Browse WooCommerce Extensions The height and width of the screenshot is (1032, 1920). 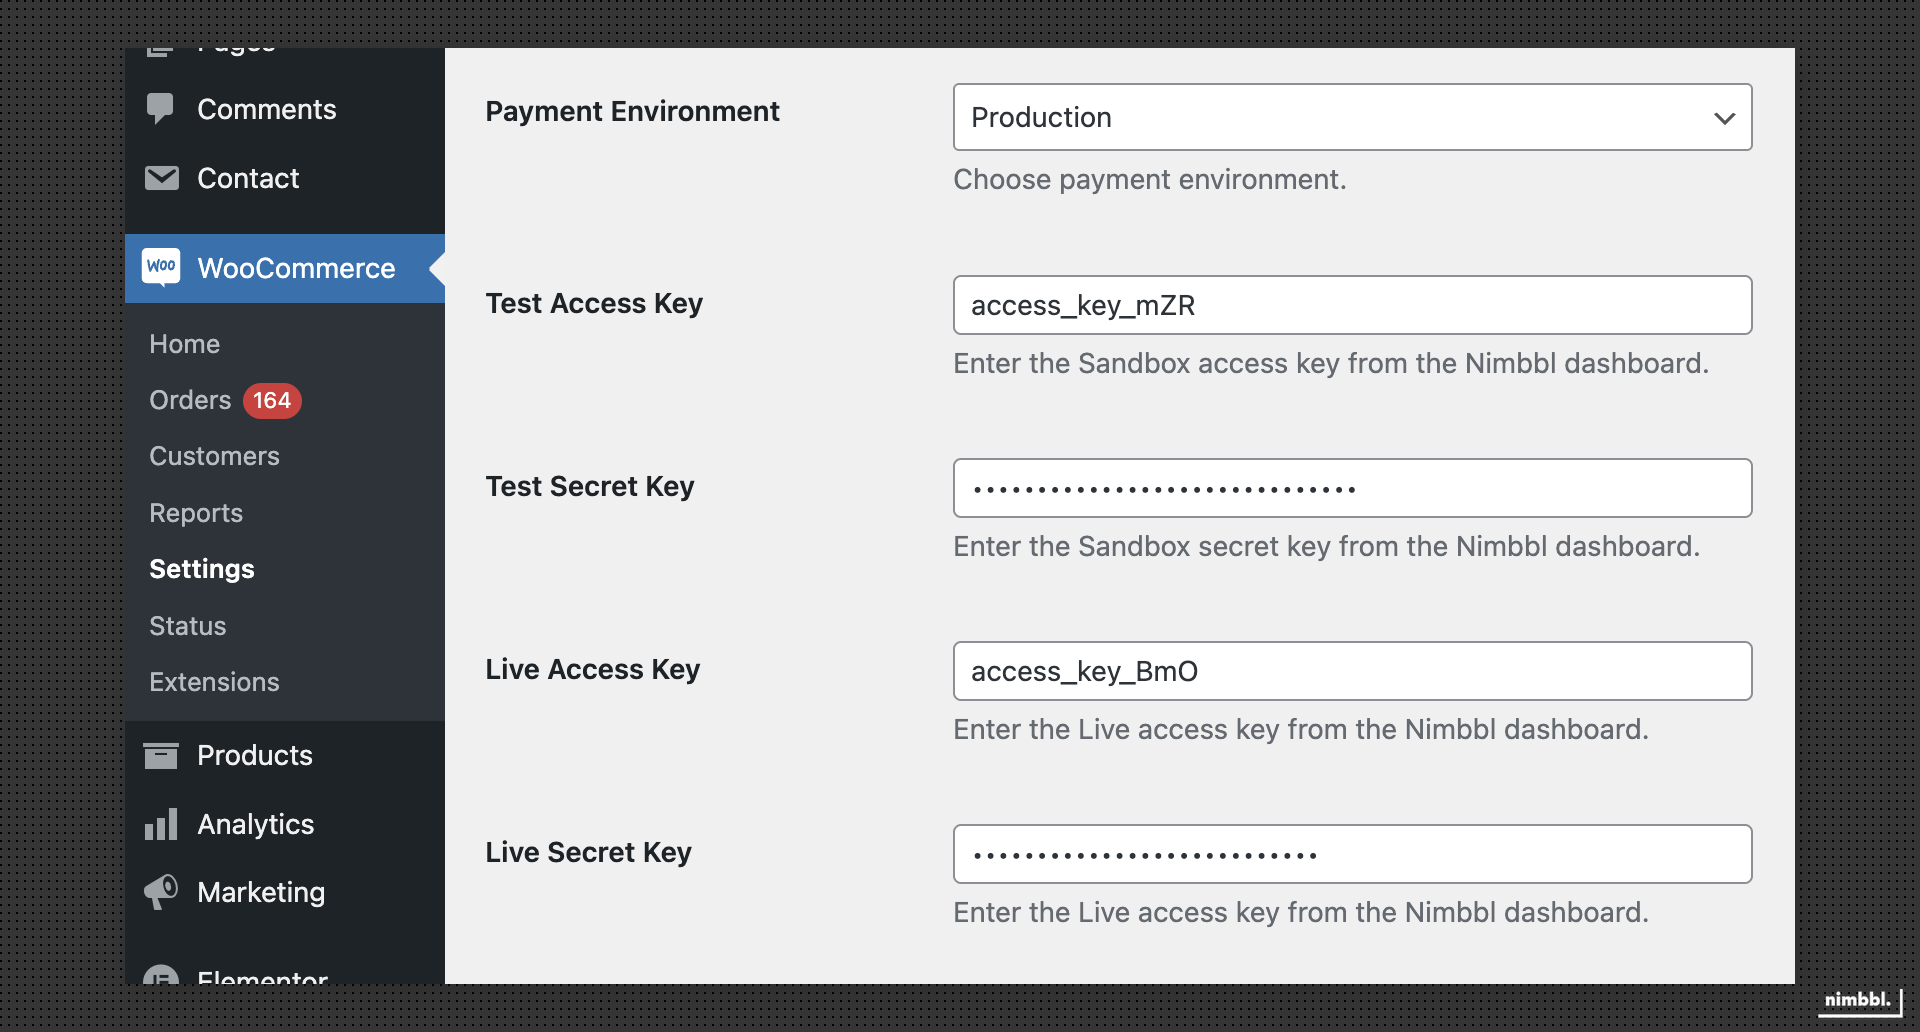coord(214,682)
